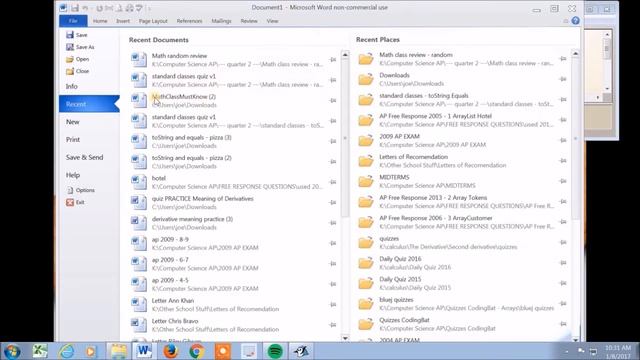
Task: Open the File tab
Action: 73,21
